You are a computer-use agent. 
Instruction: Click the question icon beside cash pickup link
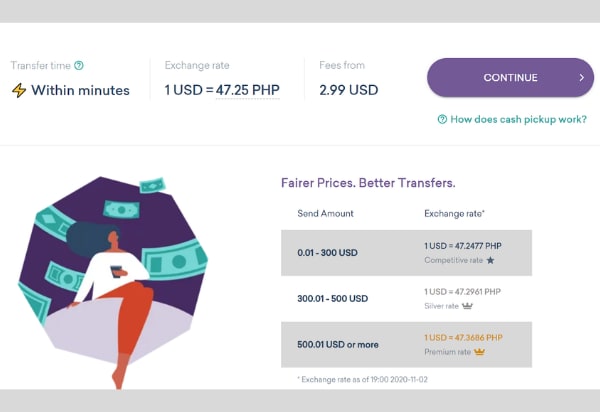pos(442,119)
